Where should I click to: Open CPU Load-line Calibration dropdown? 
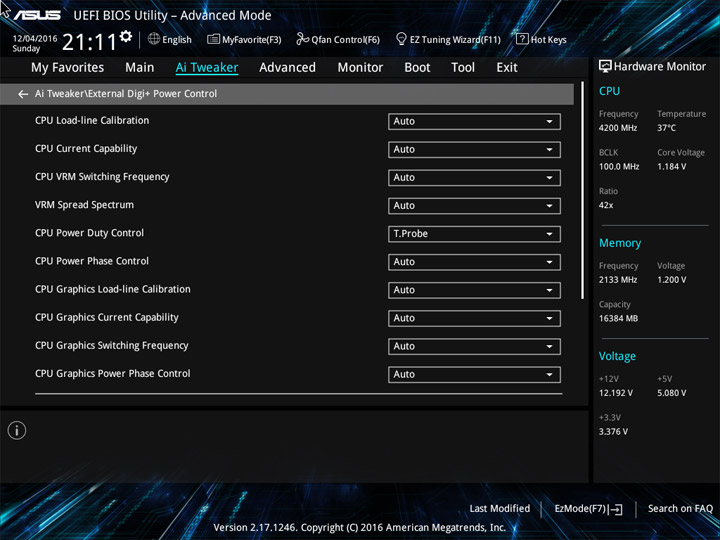[474, 122]
